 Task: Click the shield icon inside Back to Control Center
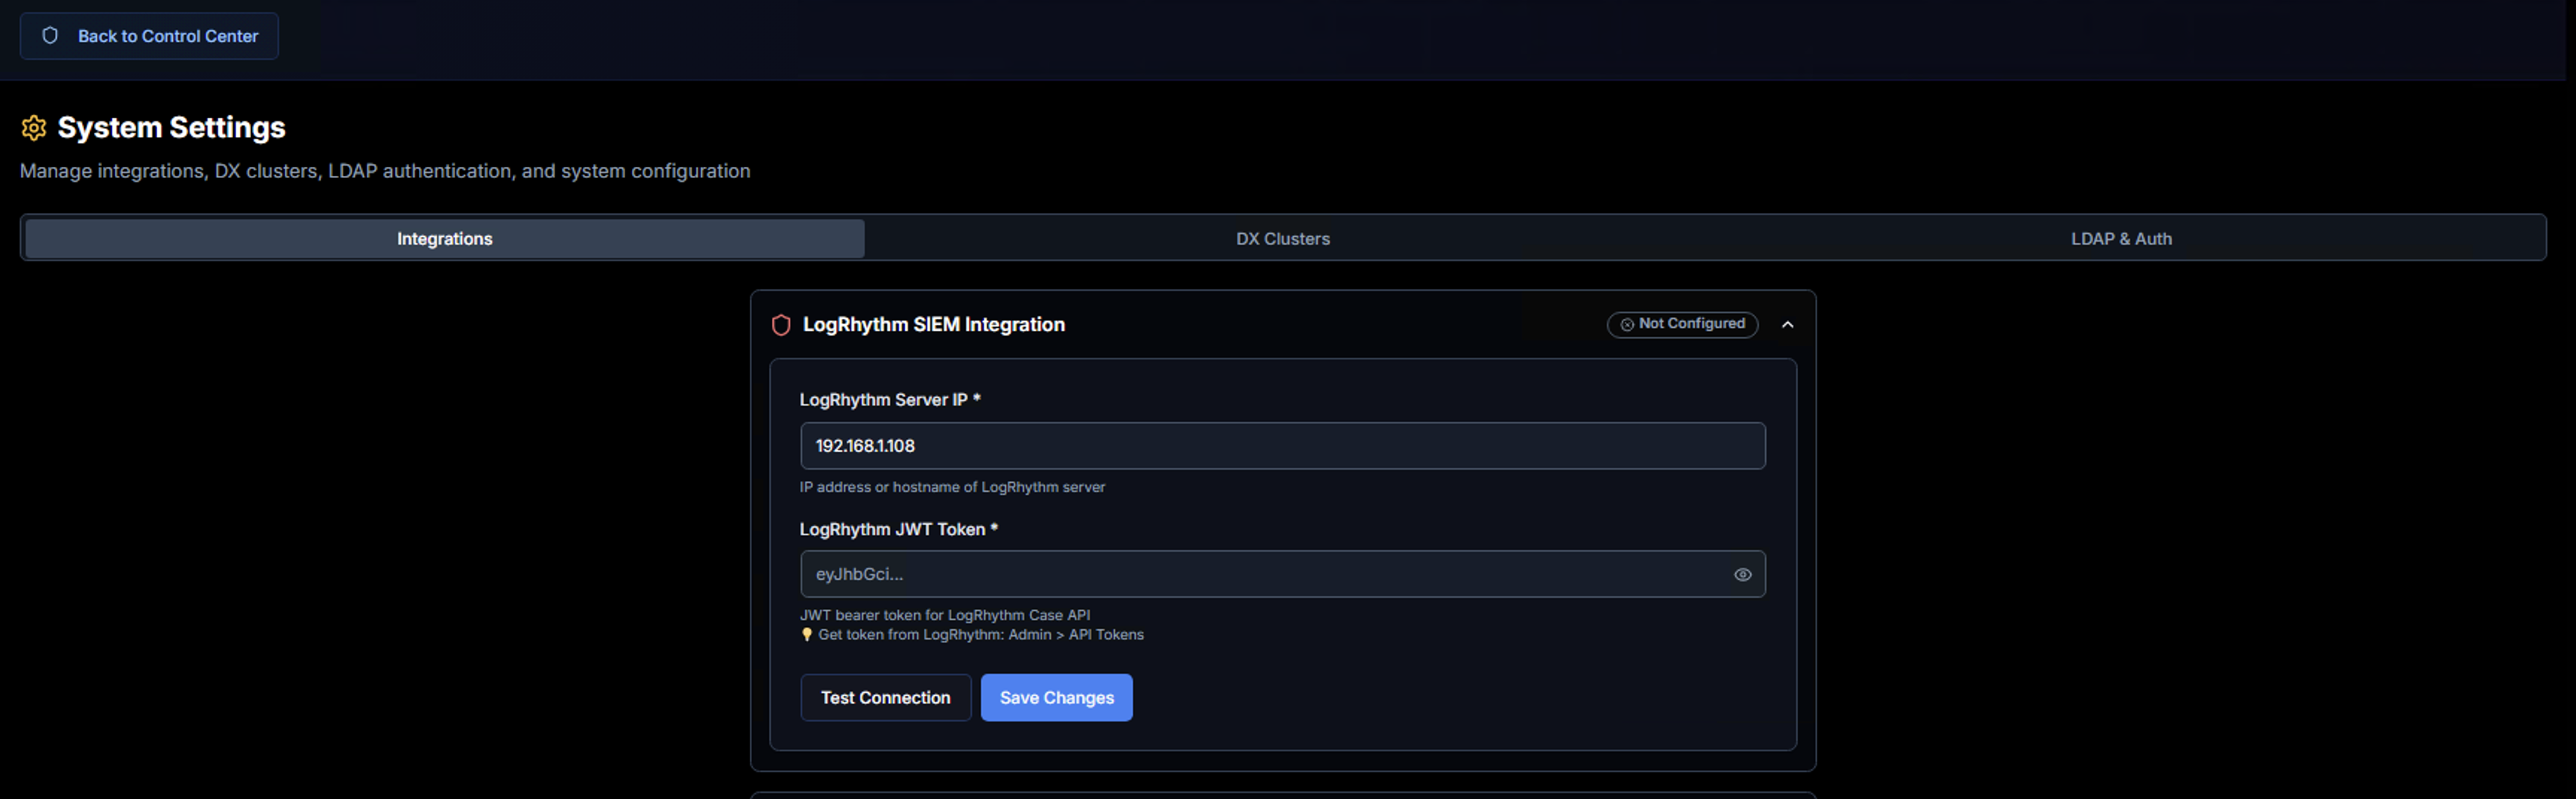point(50,35)
